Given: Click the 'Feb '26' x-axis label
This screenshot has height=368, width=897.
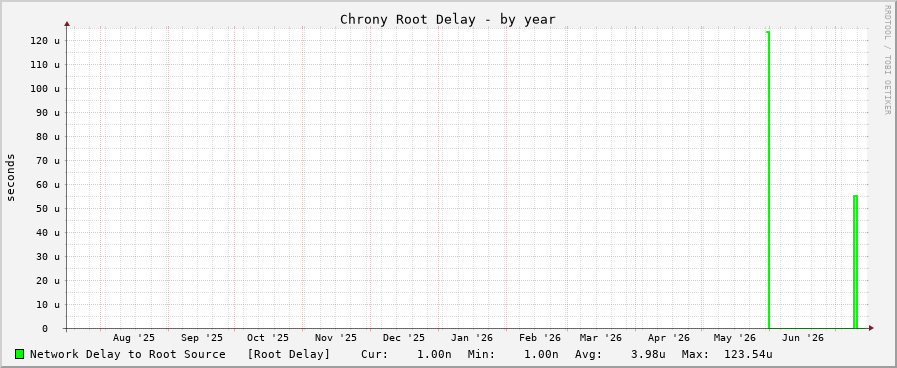Looking at the screenshot, I should point(540,338).
